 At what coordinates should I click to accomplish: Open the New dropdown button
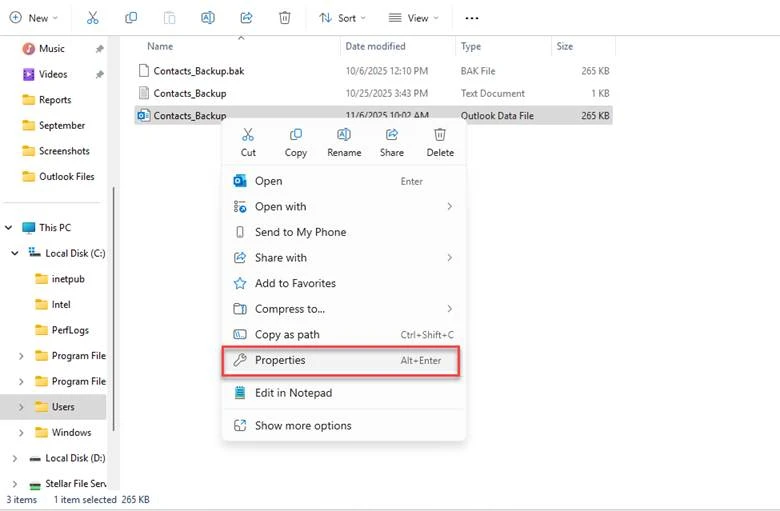(x=34, y=18)
